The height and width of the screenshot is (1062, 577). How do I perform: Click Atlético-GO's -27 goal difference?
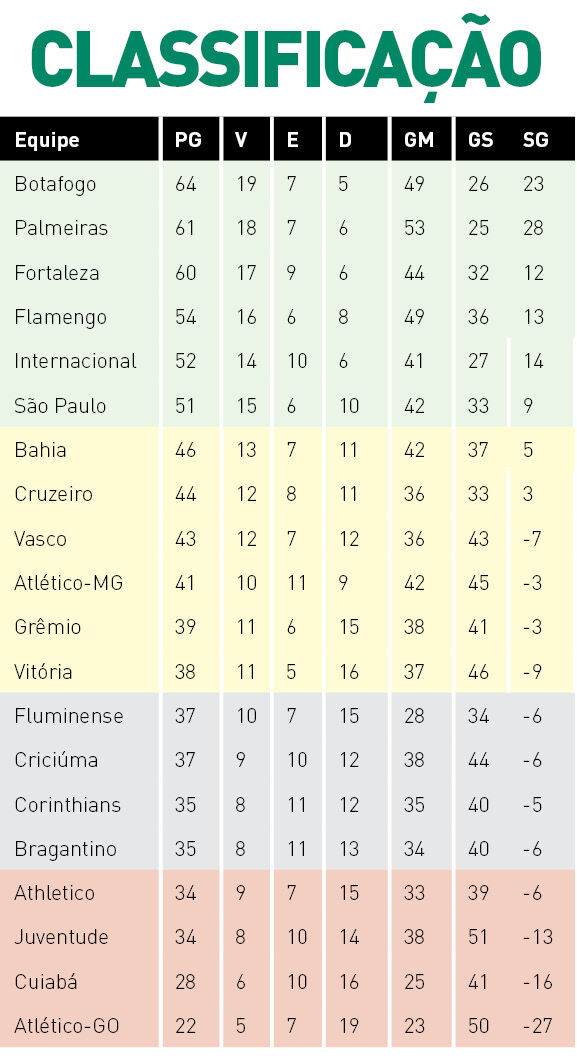538,1025
